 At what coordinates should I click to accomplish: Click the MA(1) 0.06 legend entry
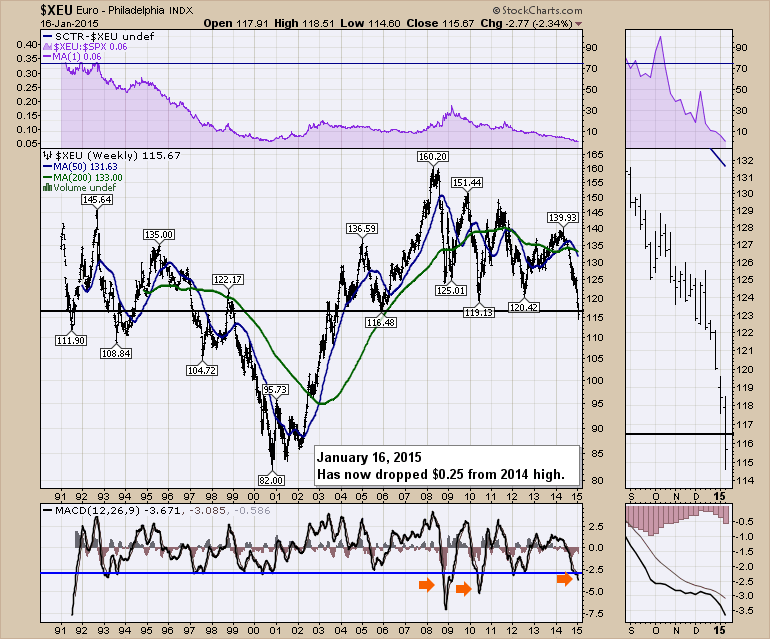(72, 57)
